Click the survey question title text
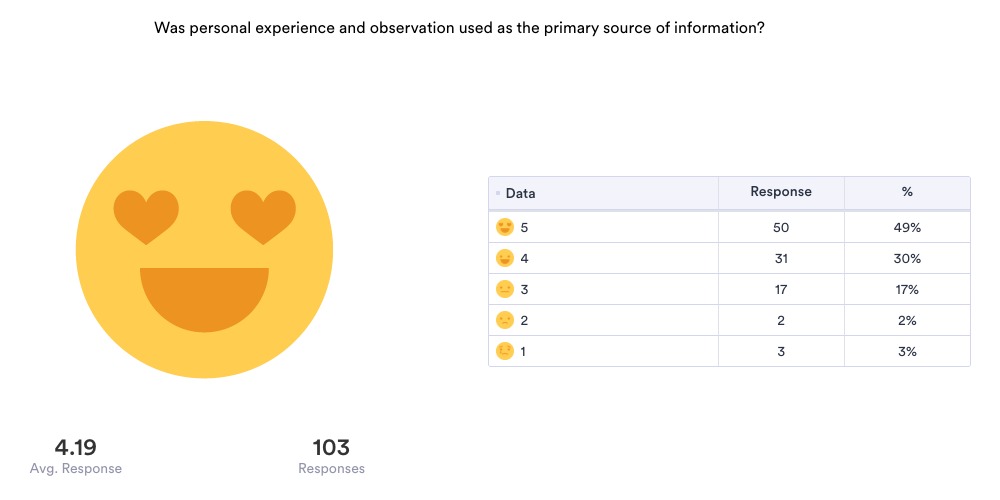This screenshot has width=1000, height=500. pyautogui.click(x=459, y=28)
